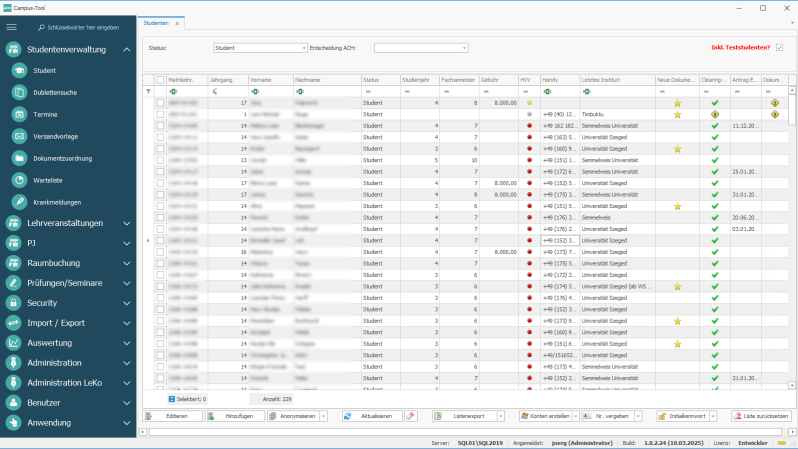
Task: Focus the keyword search field in sidebar
Action: pyautogui.click(x=83, y=27)
